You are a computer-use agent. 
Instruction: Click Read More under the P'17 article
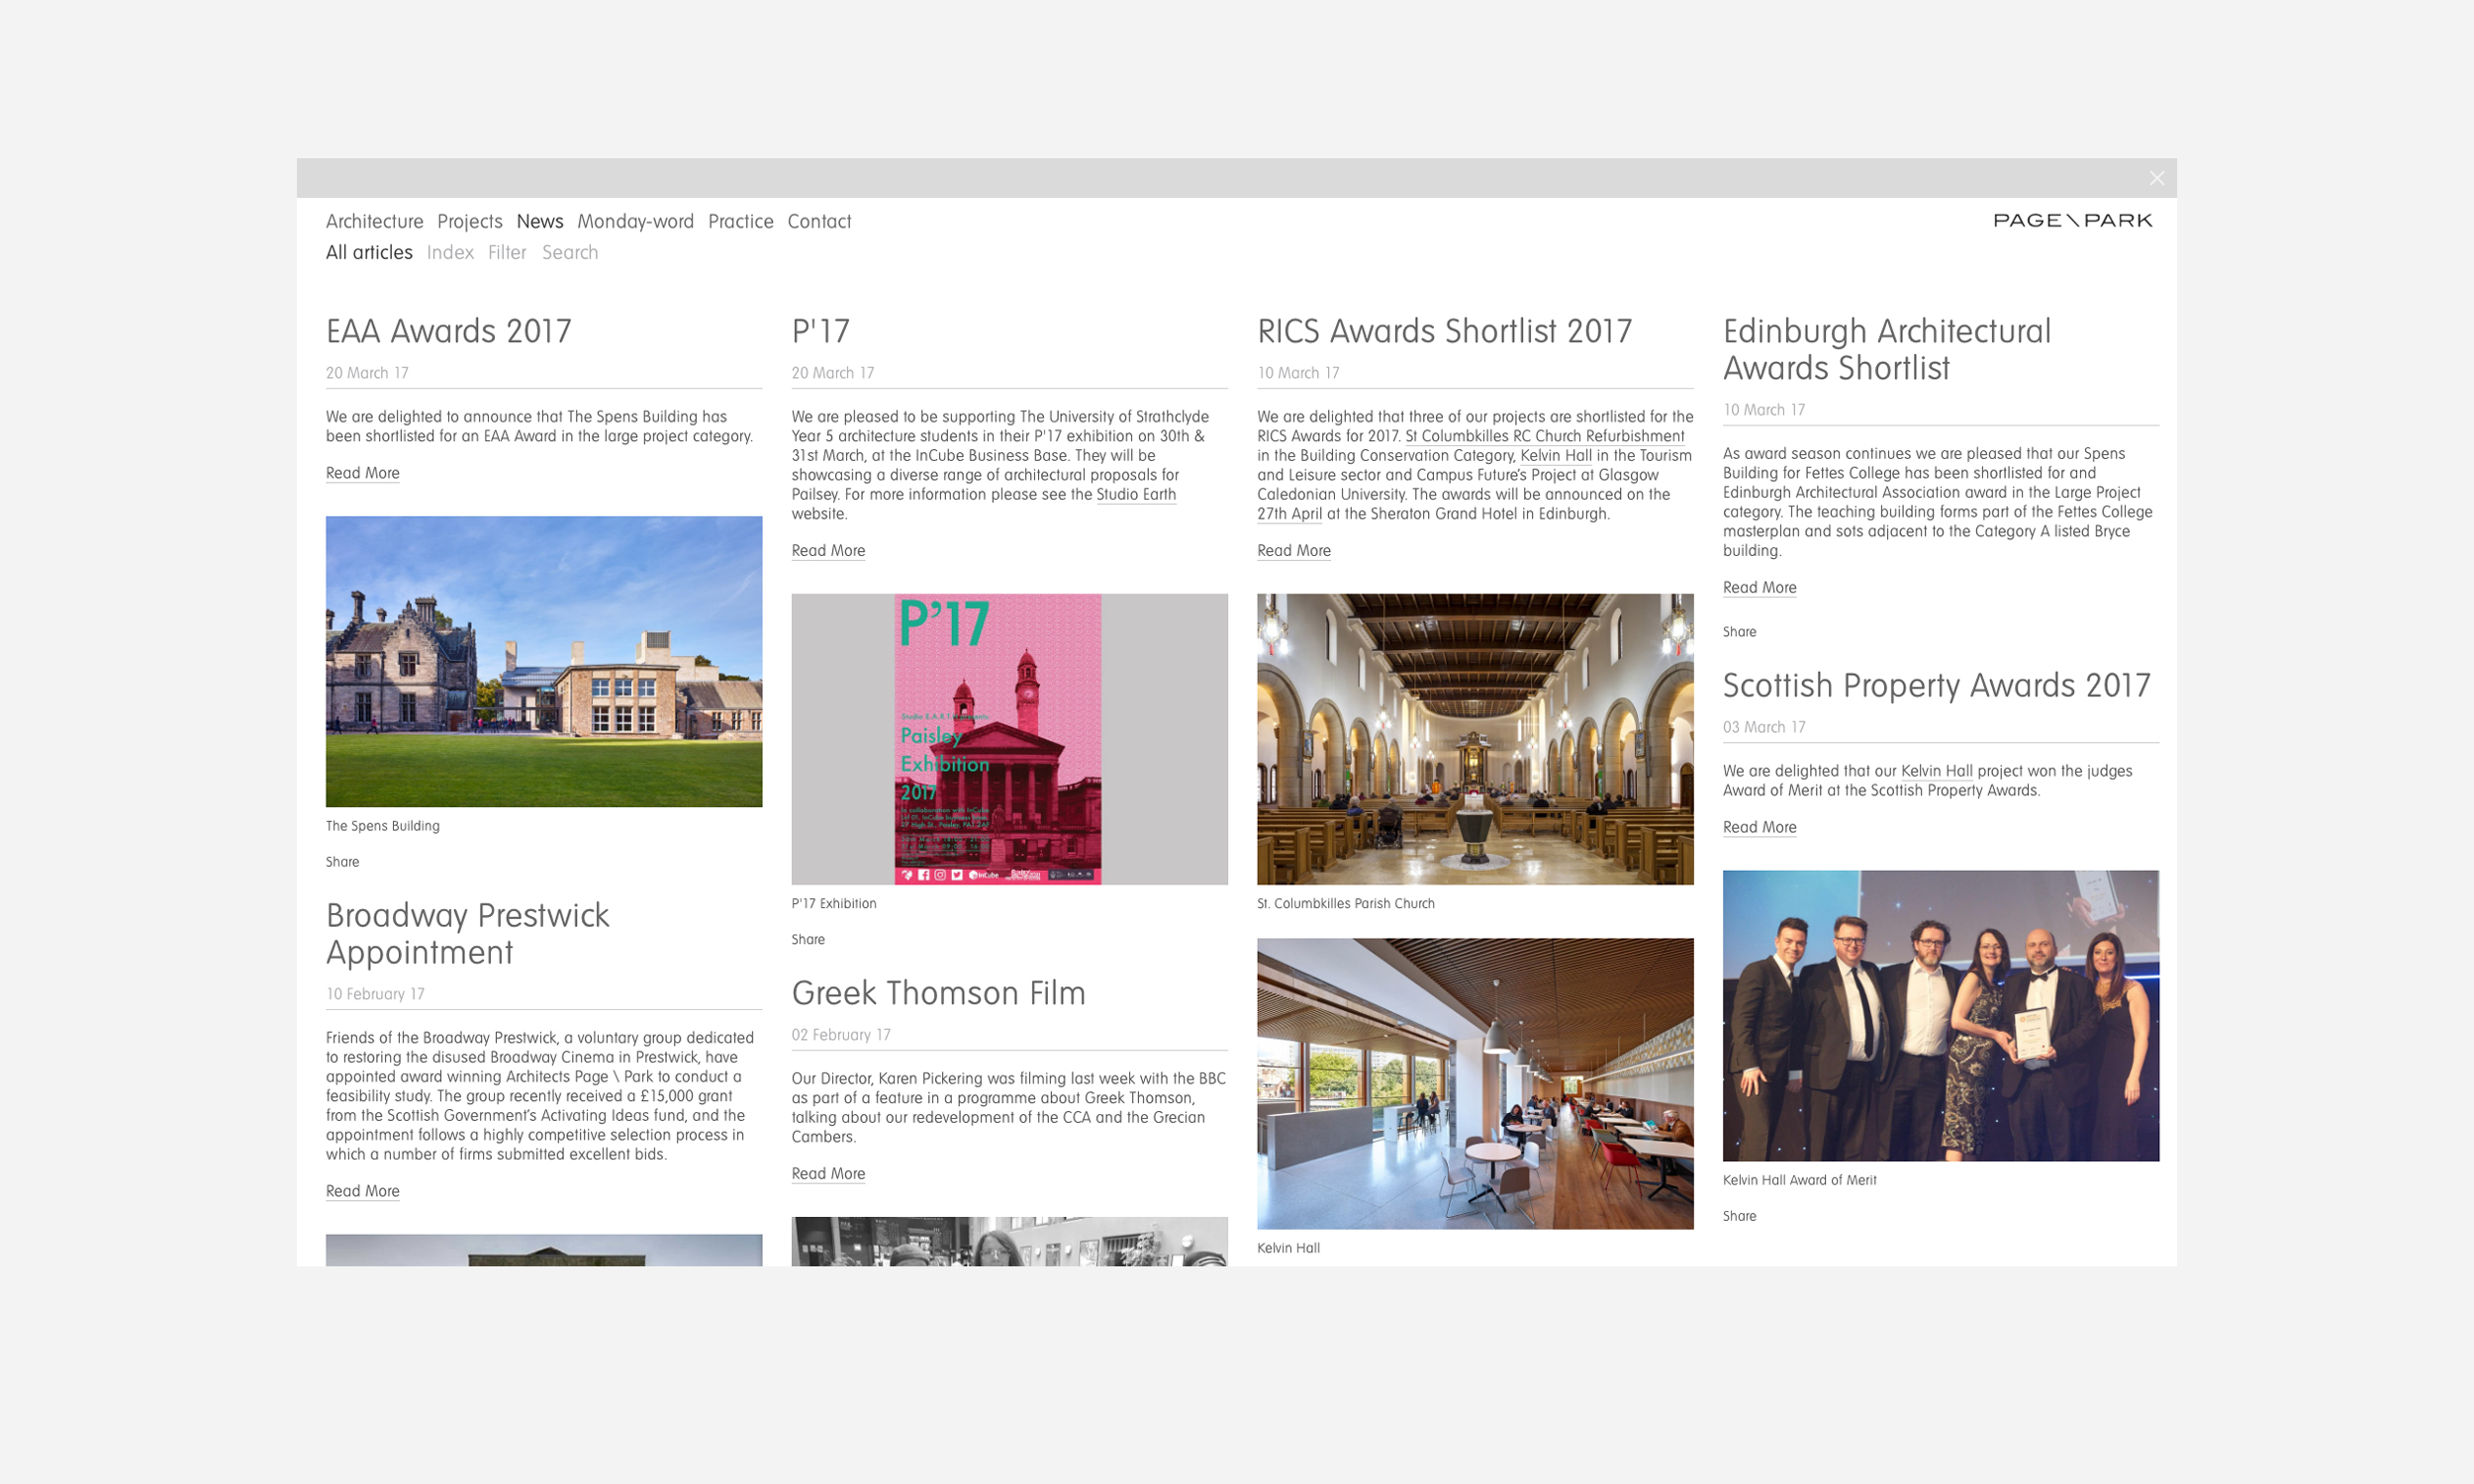pyautogui.click(x=828, y=550)
